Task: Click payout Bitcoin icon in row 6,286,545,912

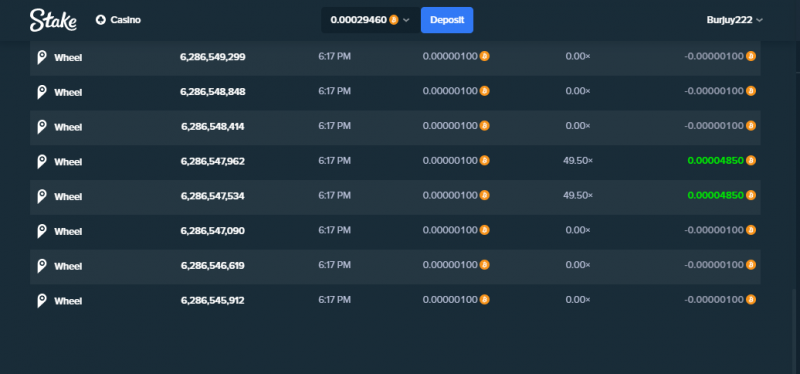Action: [751, 299]
